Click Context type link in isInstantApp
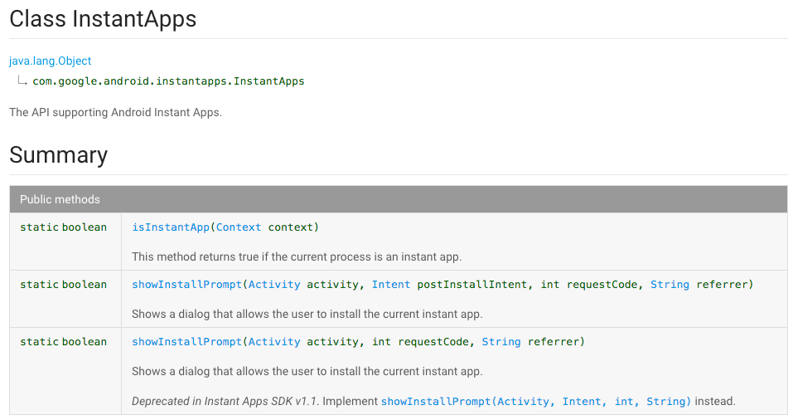This screenshot has height=420, width=793. coord(239,227)
